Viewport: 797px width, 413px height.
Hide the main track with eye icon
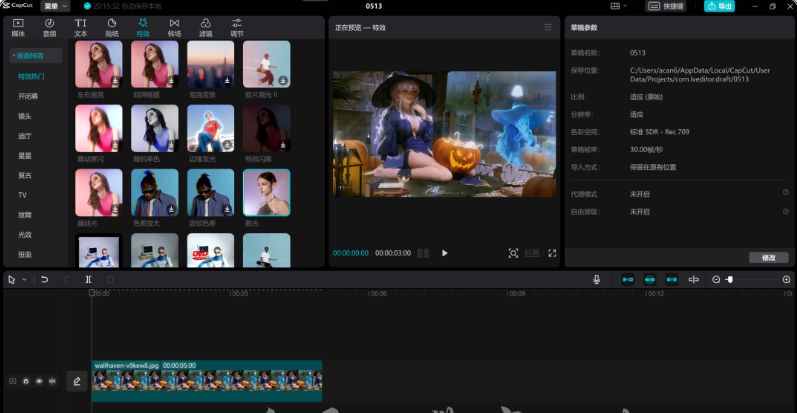[x=39, y=381]
